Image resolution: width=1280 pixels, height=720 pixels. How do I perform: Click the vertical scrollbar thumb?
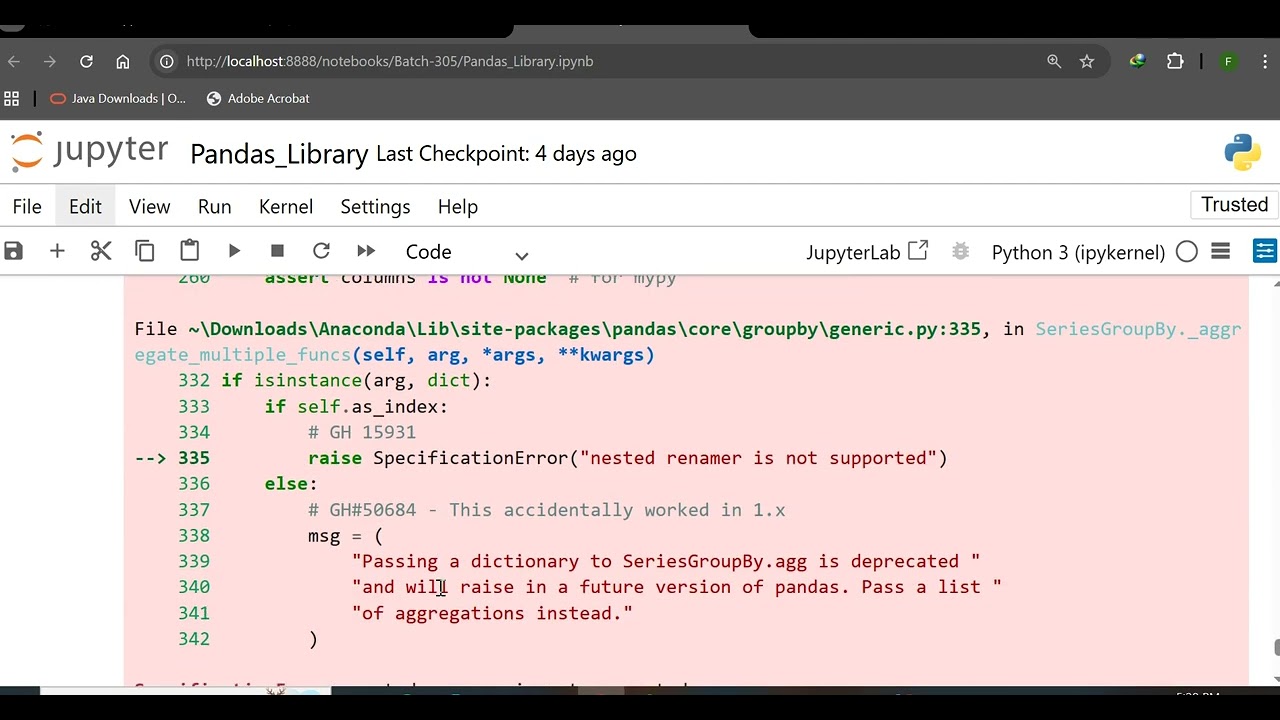pyautogui.click(x=1276, y=648)
